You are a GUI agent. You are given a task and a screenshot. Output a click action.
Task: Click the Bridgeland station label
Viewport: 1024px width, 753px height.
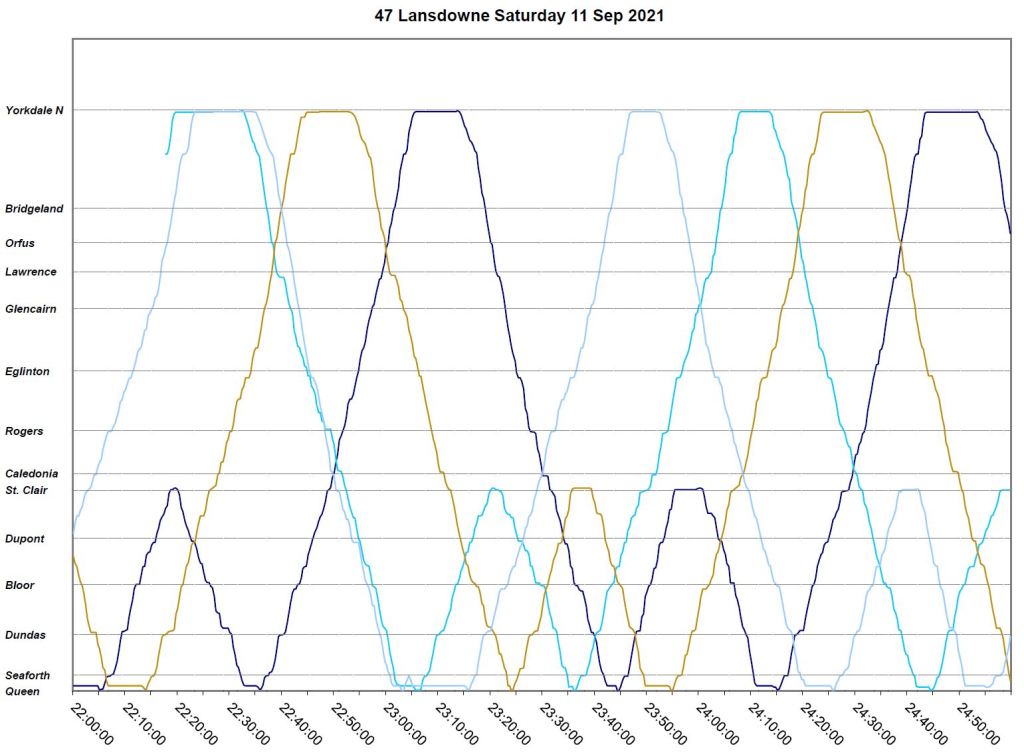tap(34, 209)
